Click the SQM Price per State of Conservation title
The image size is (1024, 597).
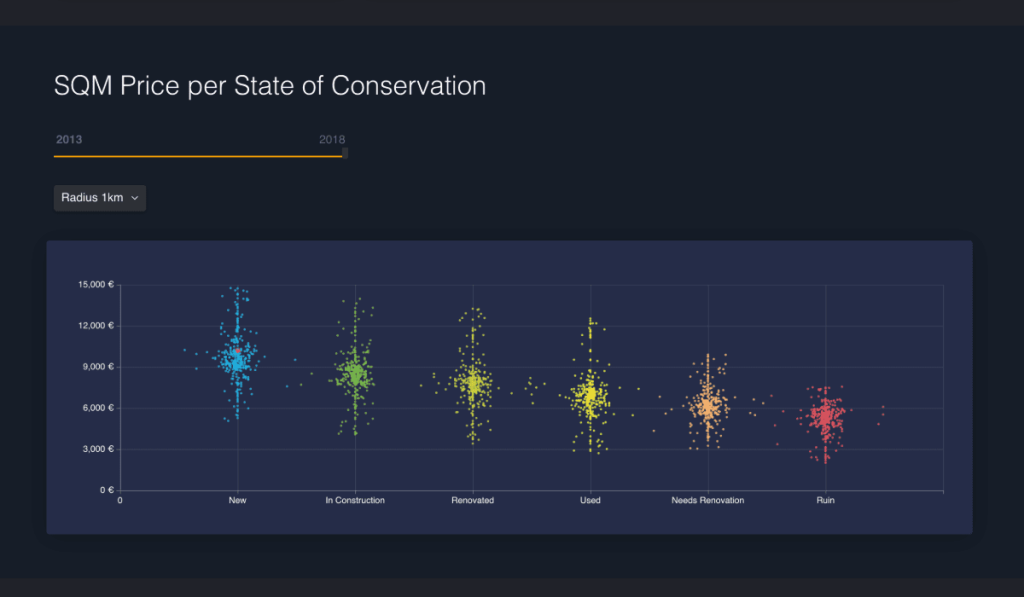click(270, 86)
